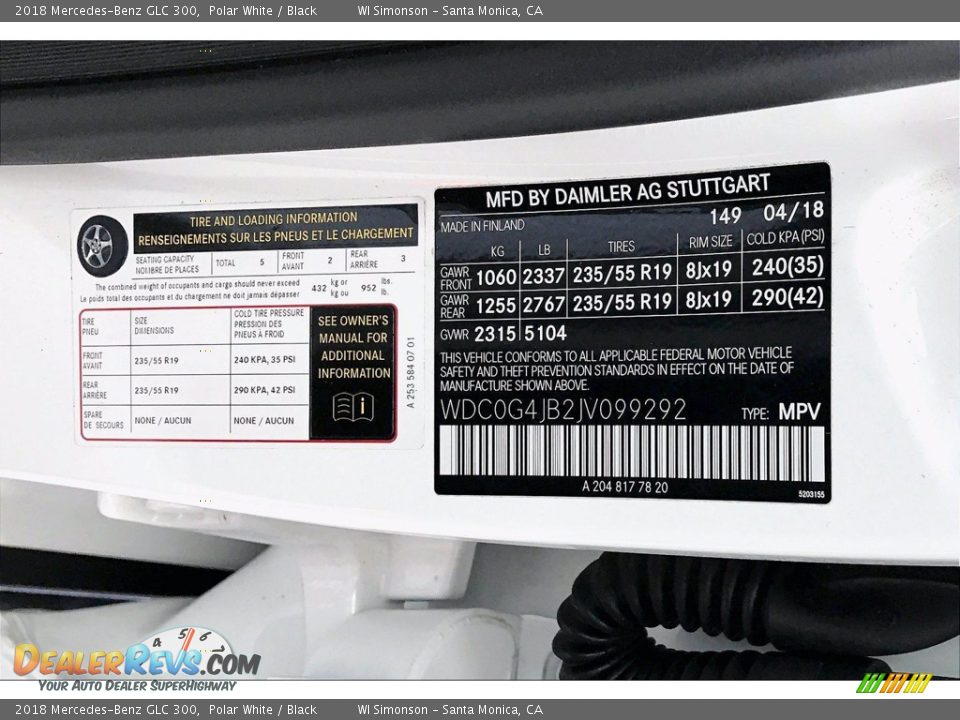
Task: Click the '240 KPA, 35 PSI' front pressure cell
Action: pyautogui.click(x=264, y=360)
